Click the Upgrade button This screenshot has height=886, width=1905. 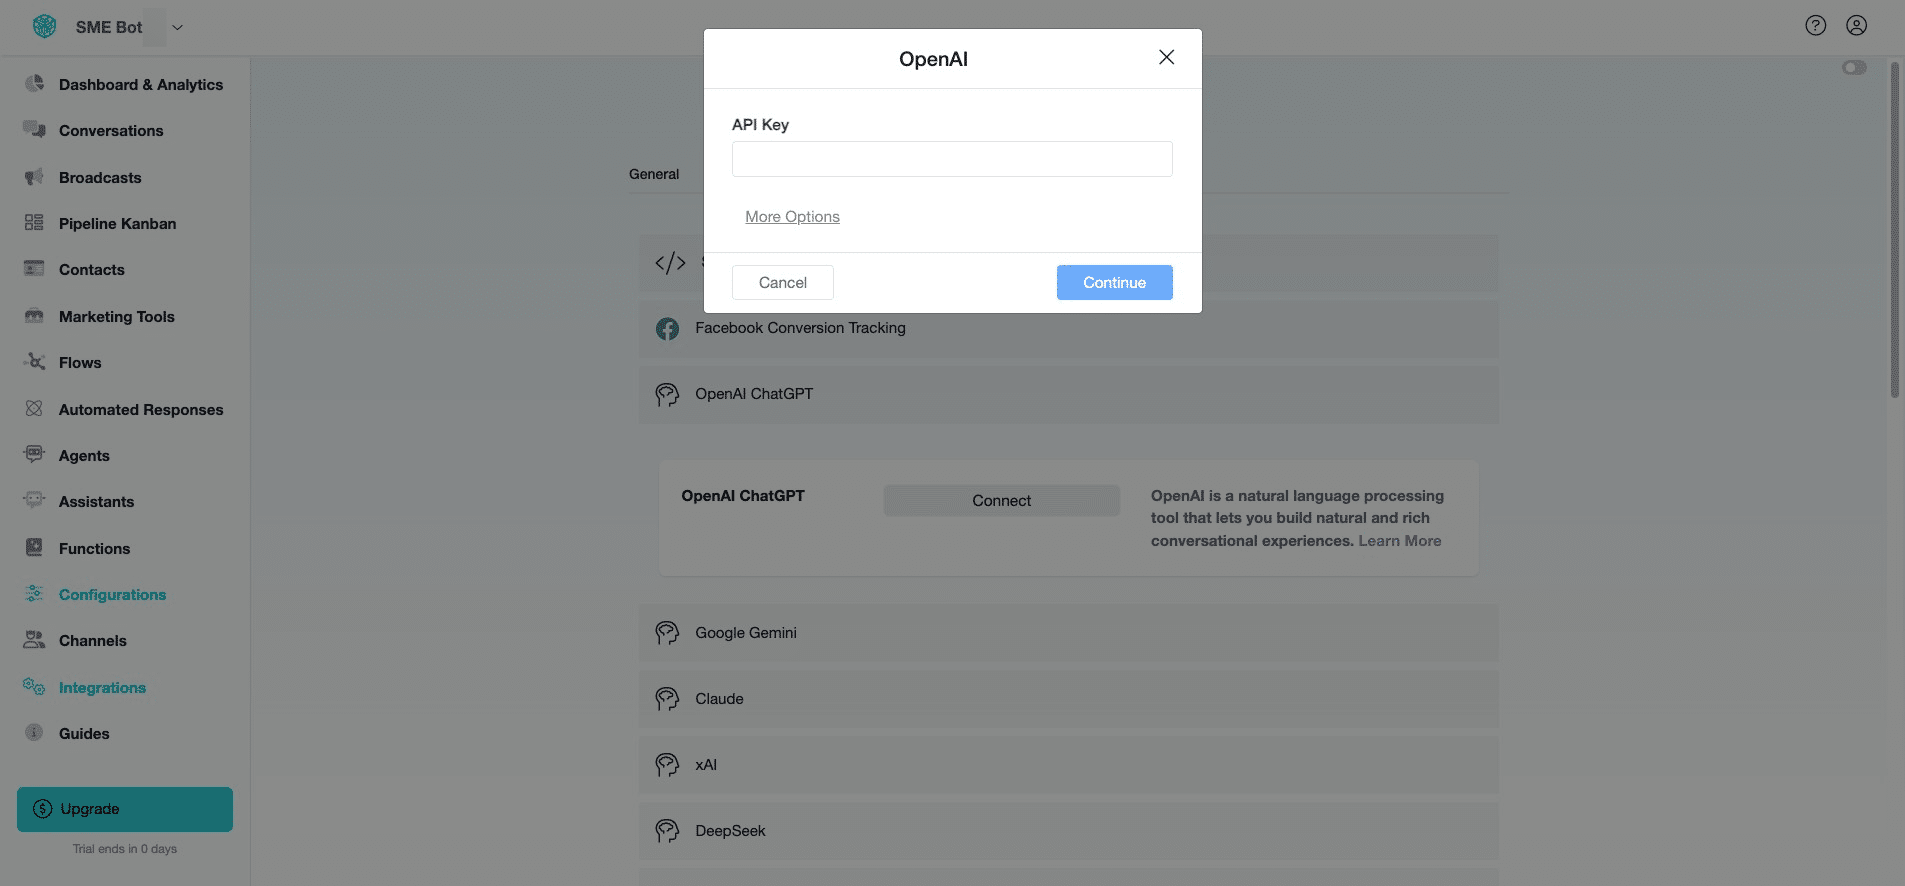click(125, 809)
